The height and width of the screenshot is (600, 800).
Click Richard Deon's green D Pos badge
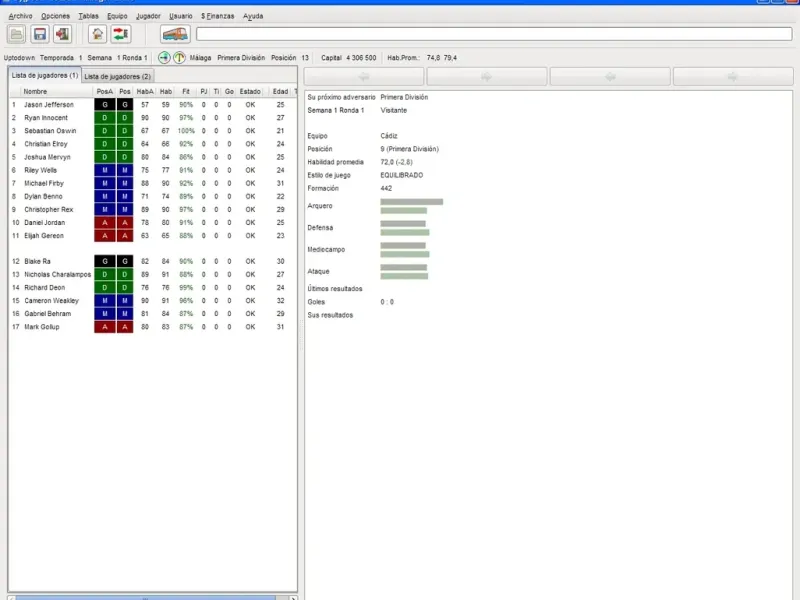[124, 288]
